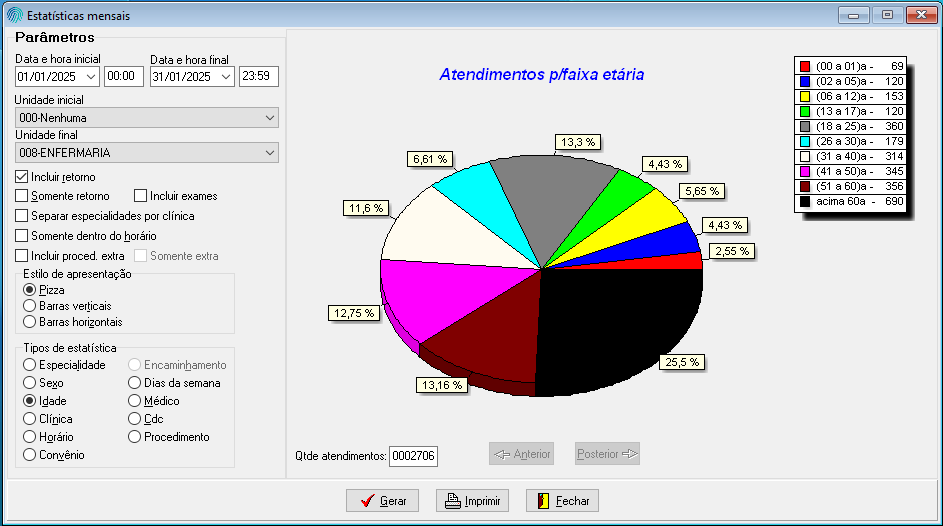Click the Imprimir printer button

click(472, 501)
